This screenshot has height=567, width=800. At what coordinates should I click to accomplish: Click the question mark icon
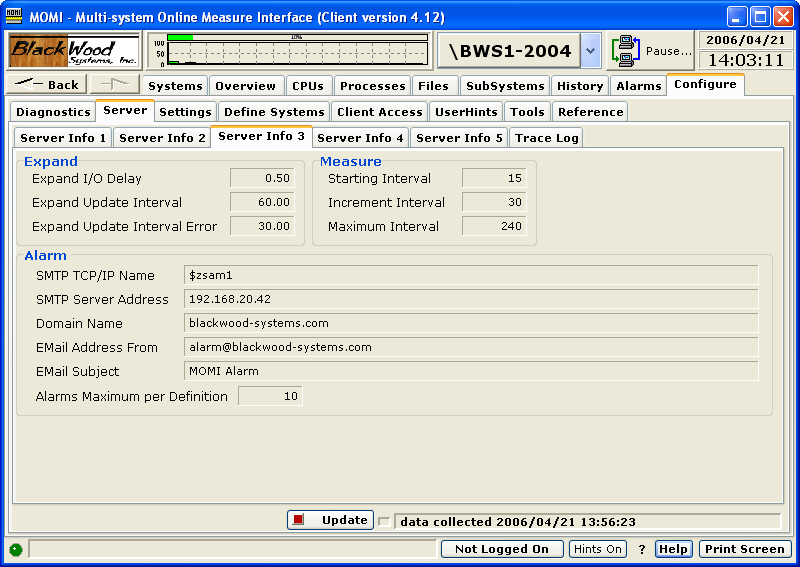642,549
